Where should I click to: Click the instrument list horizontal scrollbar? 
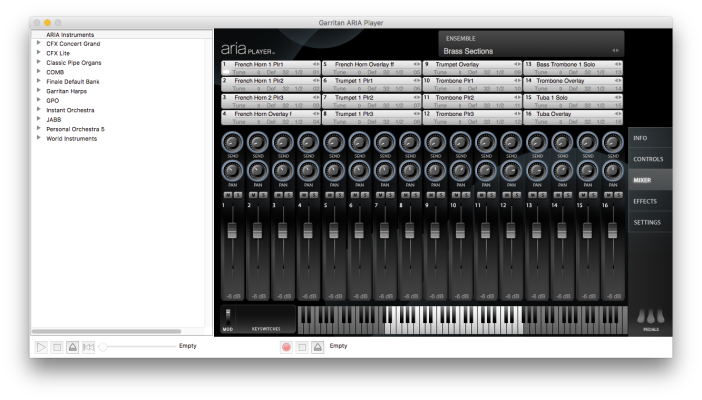[106, 331]
